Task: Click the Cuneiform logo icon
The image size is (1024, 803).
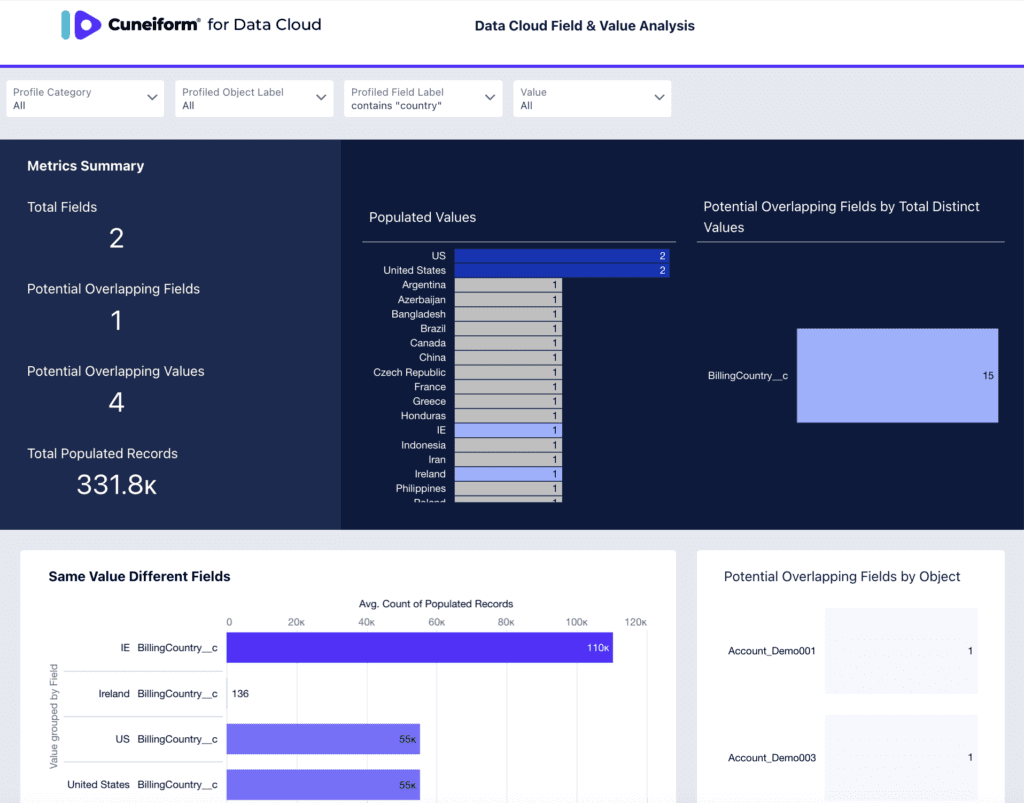Action: point(81,25)
